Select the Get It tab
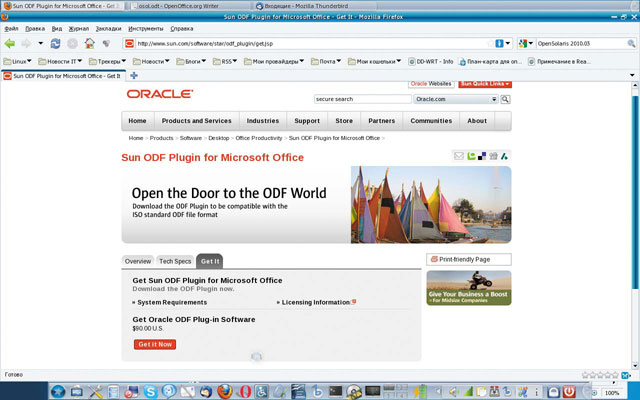640x400 pixels. (x=210, y=261)
